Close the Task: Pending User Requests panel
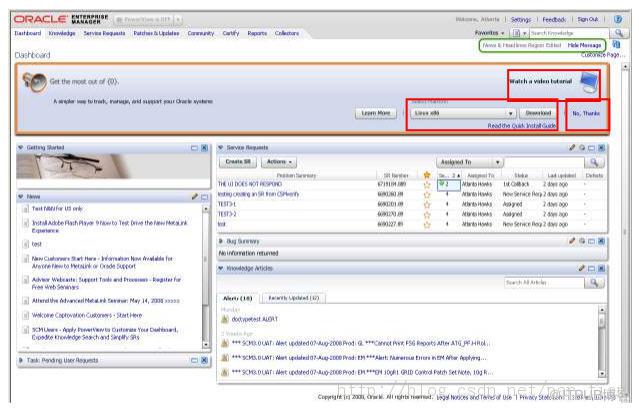639x410 pixels. (204, 360)
